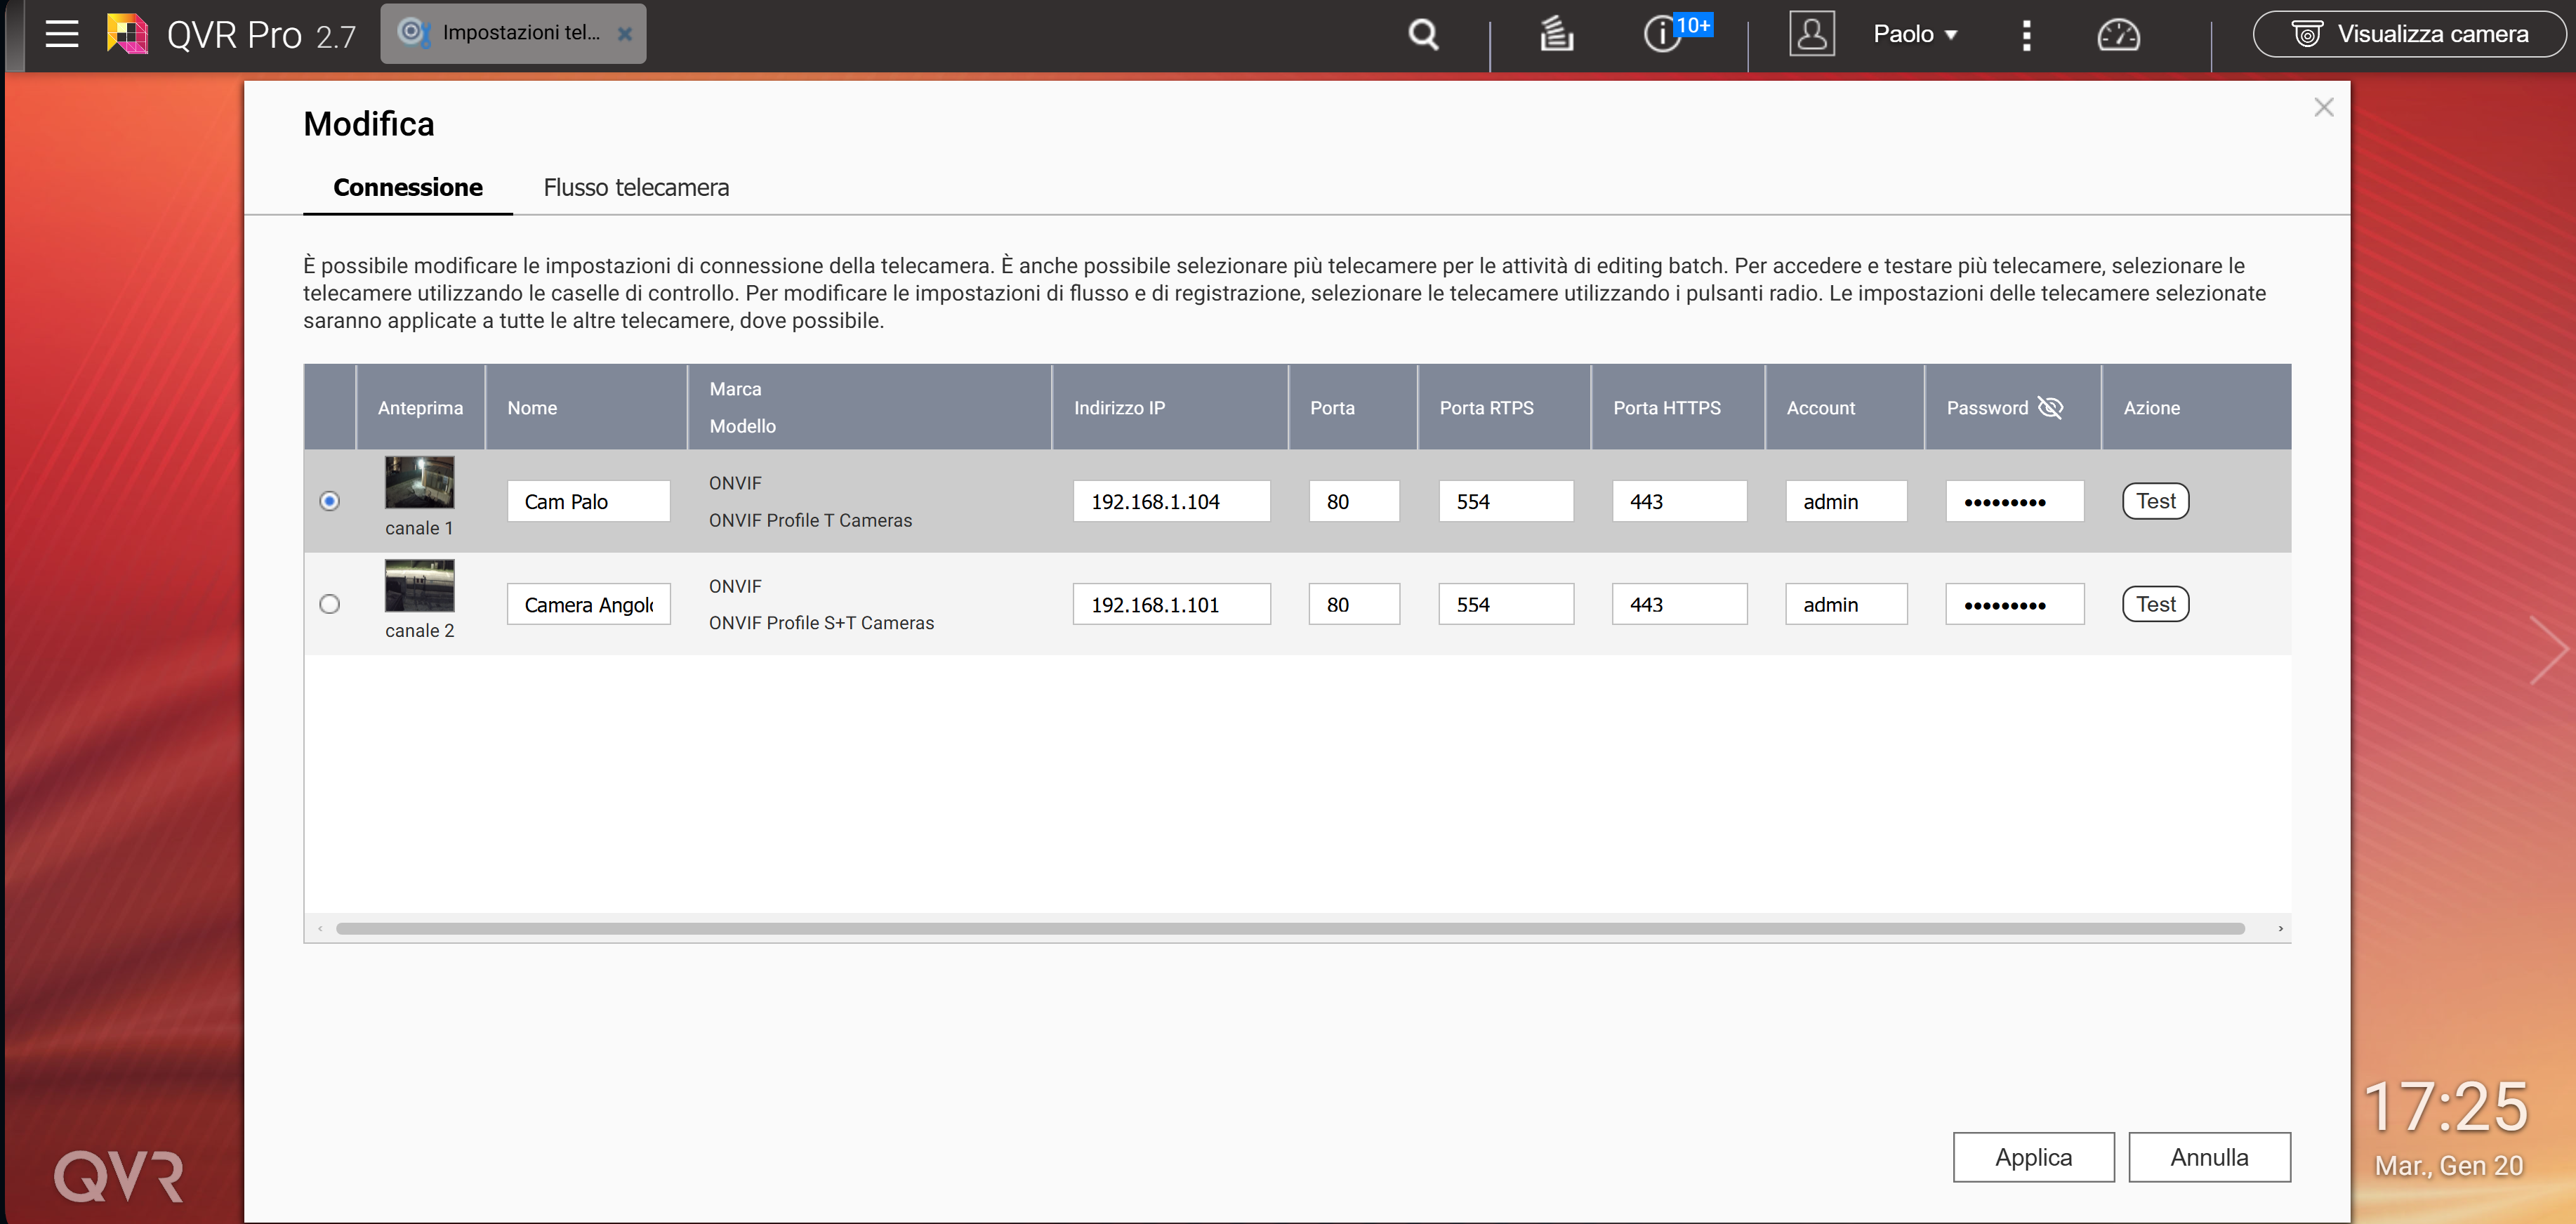
Task: Open the hamburger main menu
Action: [x=62, y=34]
